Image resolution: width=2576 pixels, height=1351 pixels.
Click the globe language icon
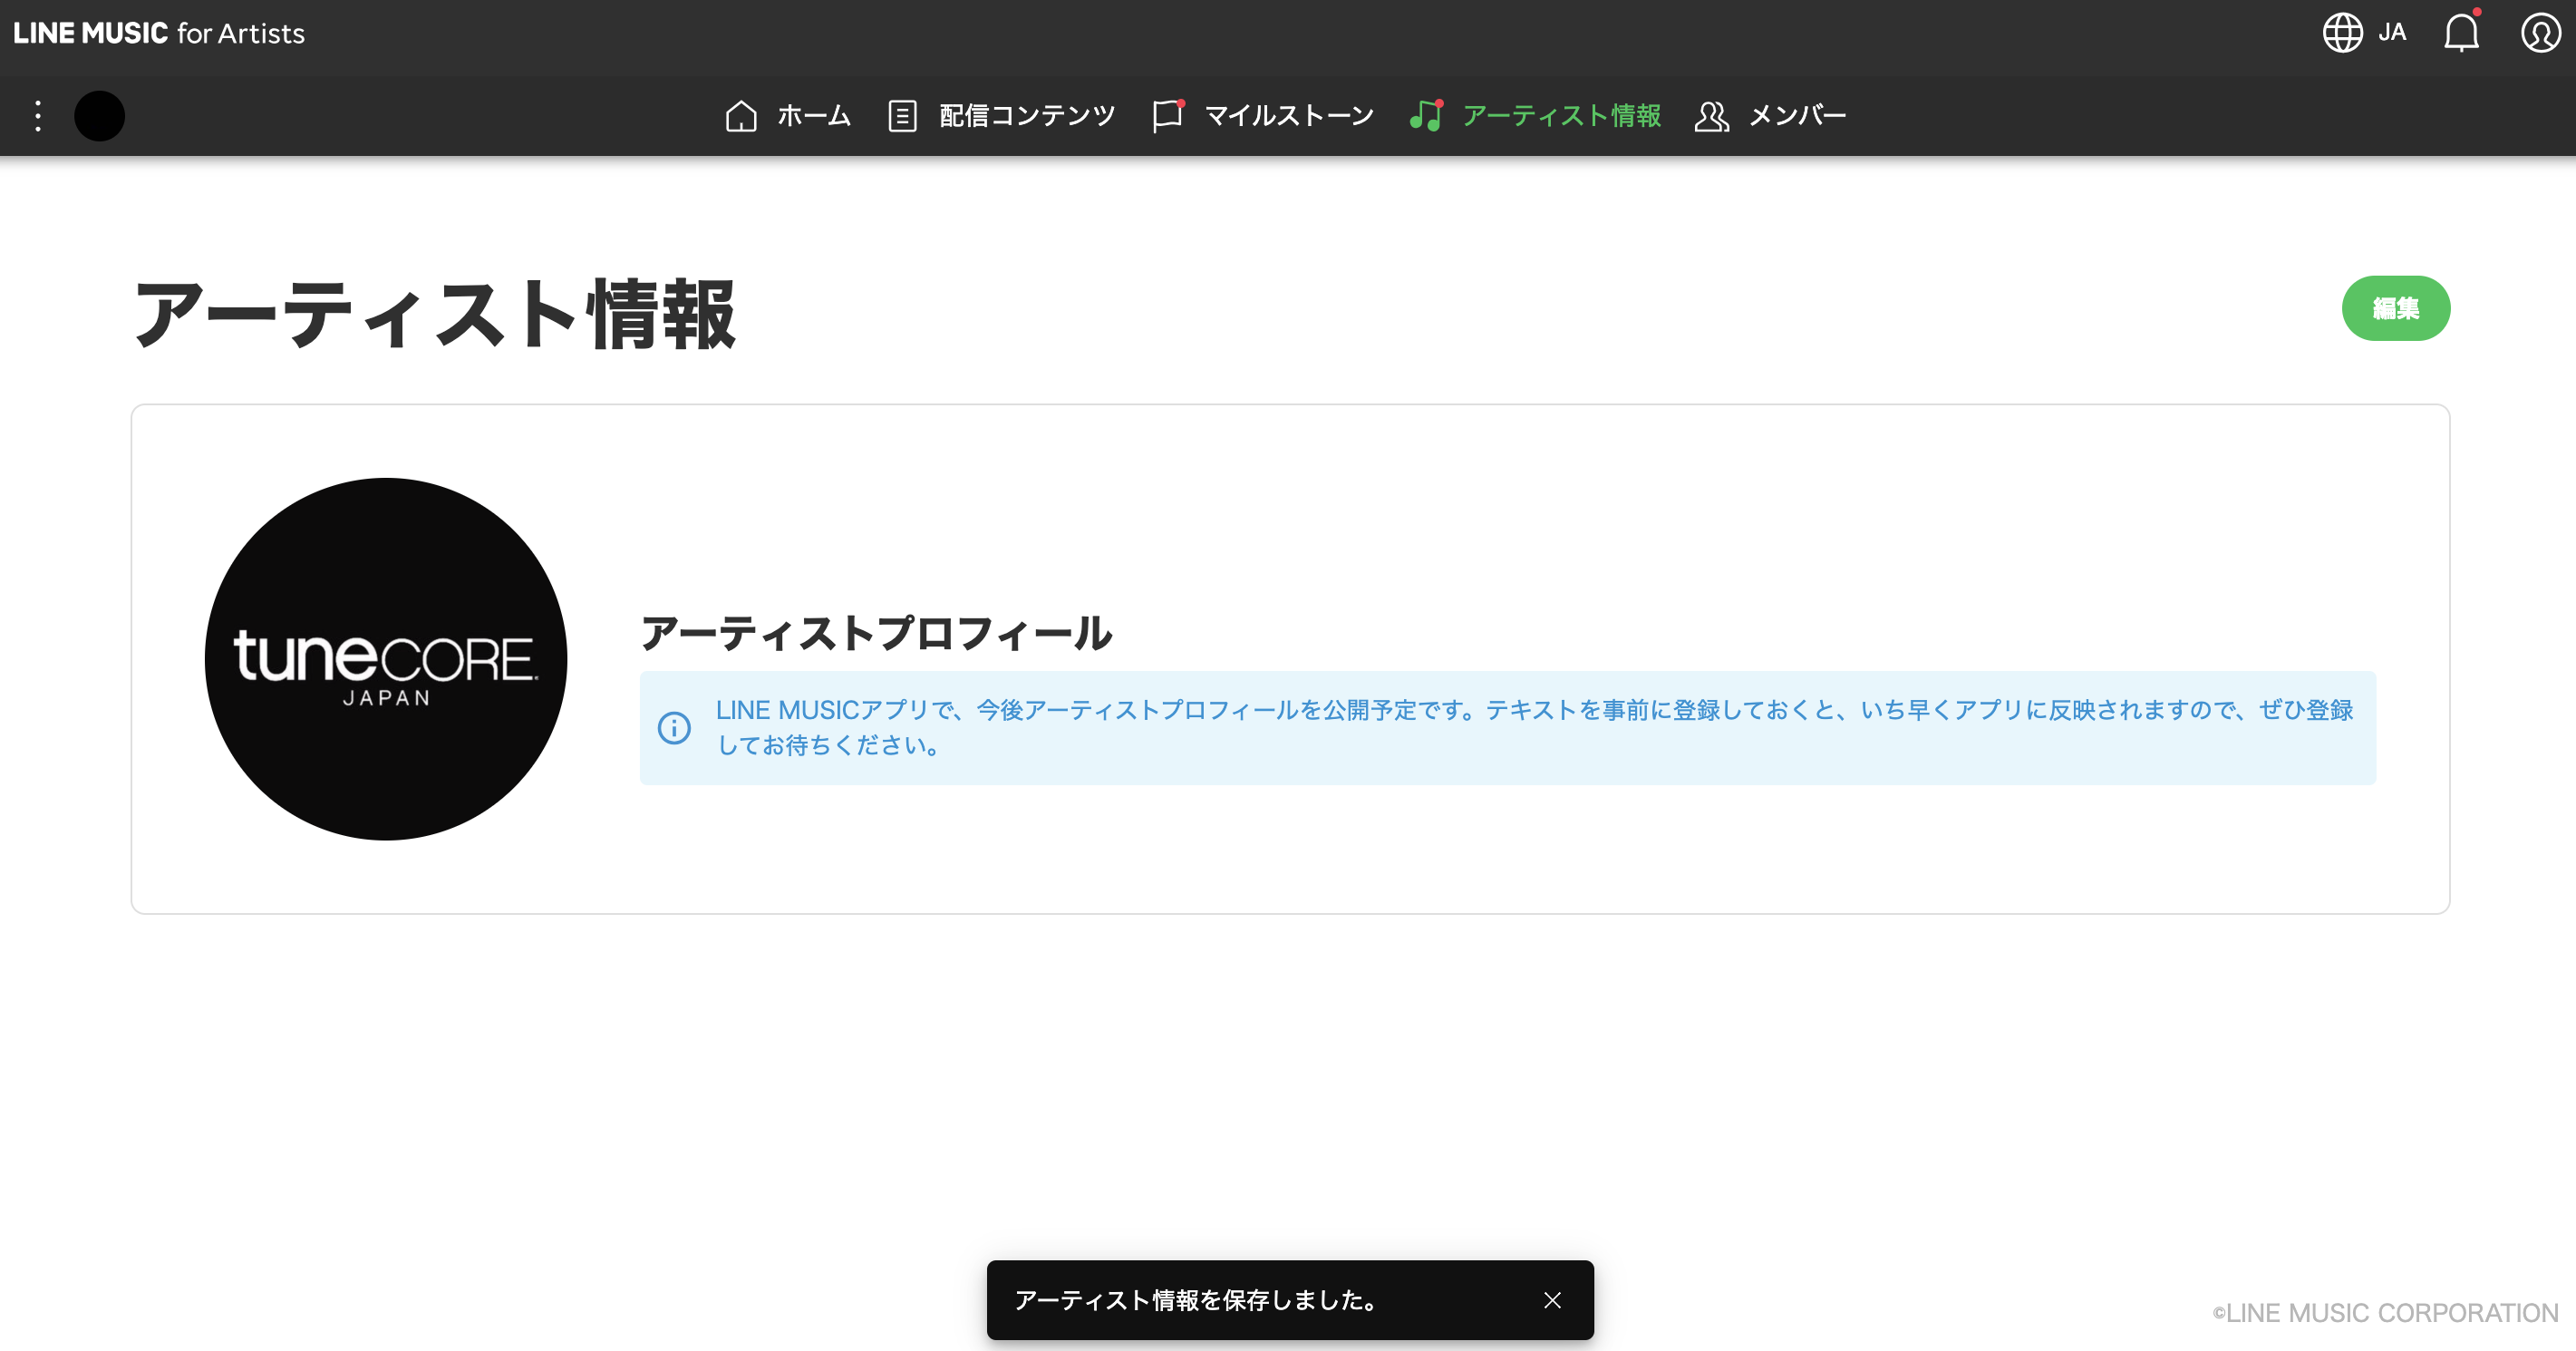click(x=2342, y=33)
